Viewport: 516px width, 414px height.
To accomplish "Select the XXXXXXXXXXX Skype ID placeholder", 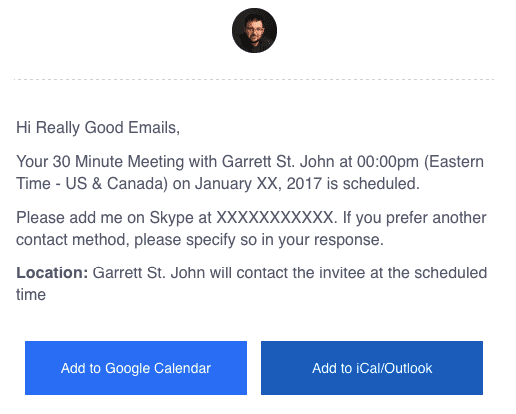I will point(276,218).
